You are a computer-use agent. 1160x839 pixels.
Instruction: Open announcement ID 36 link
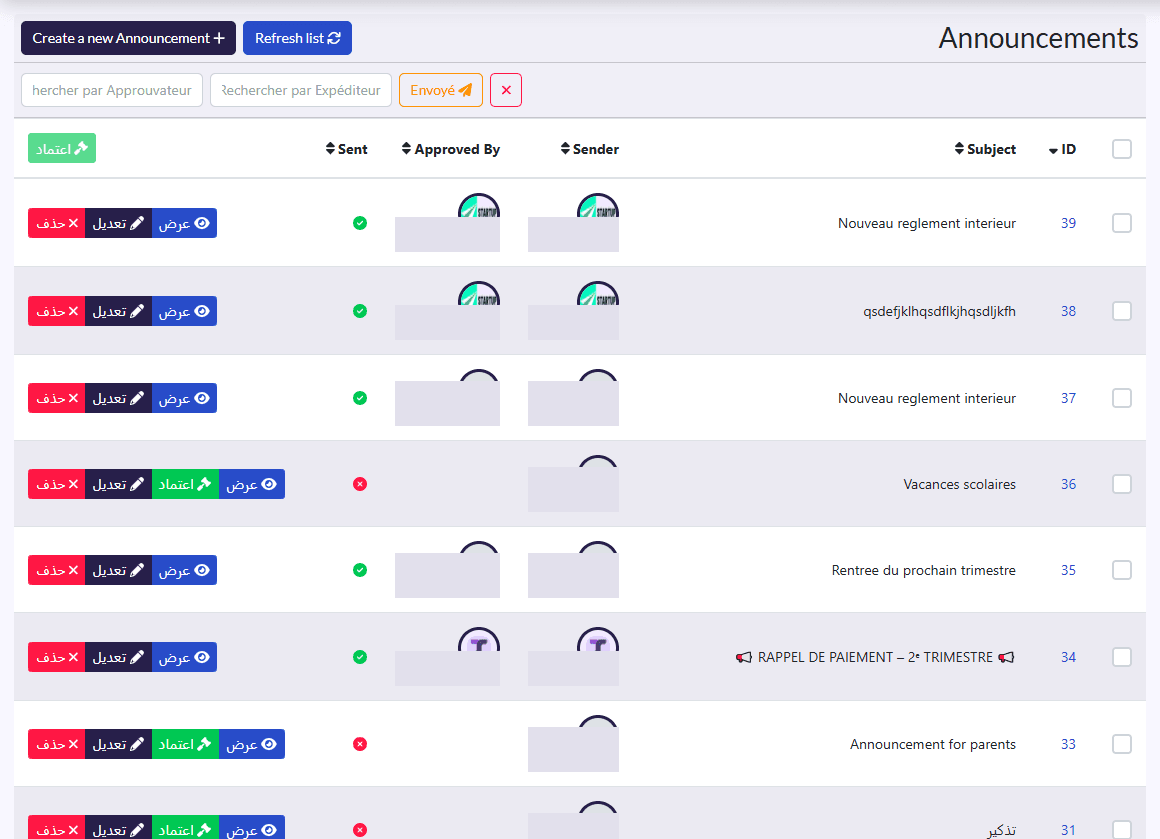1068,484
